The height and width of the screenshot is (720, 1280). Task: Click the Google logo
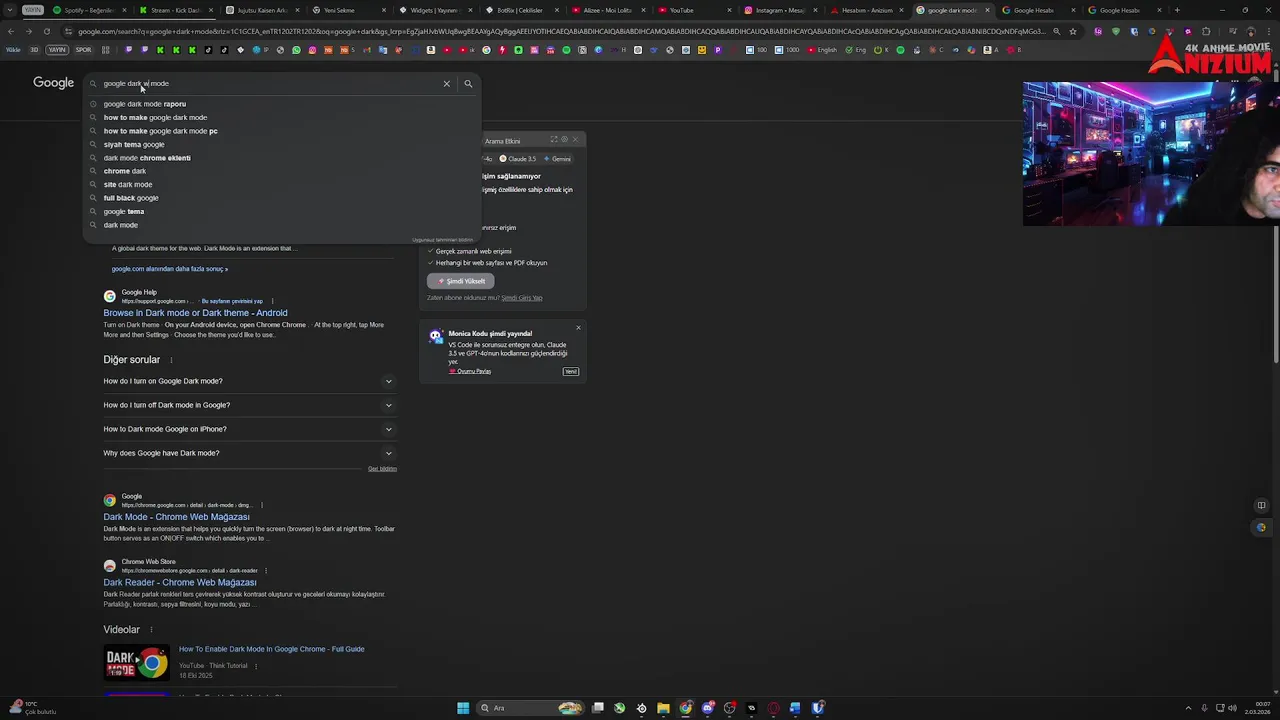[54, 83]
